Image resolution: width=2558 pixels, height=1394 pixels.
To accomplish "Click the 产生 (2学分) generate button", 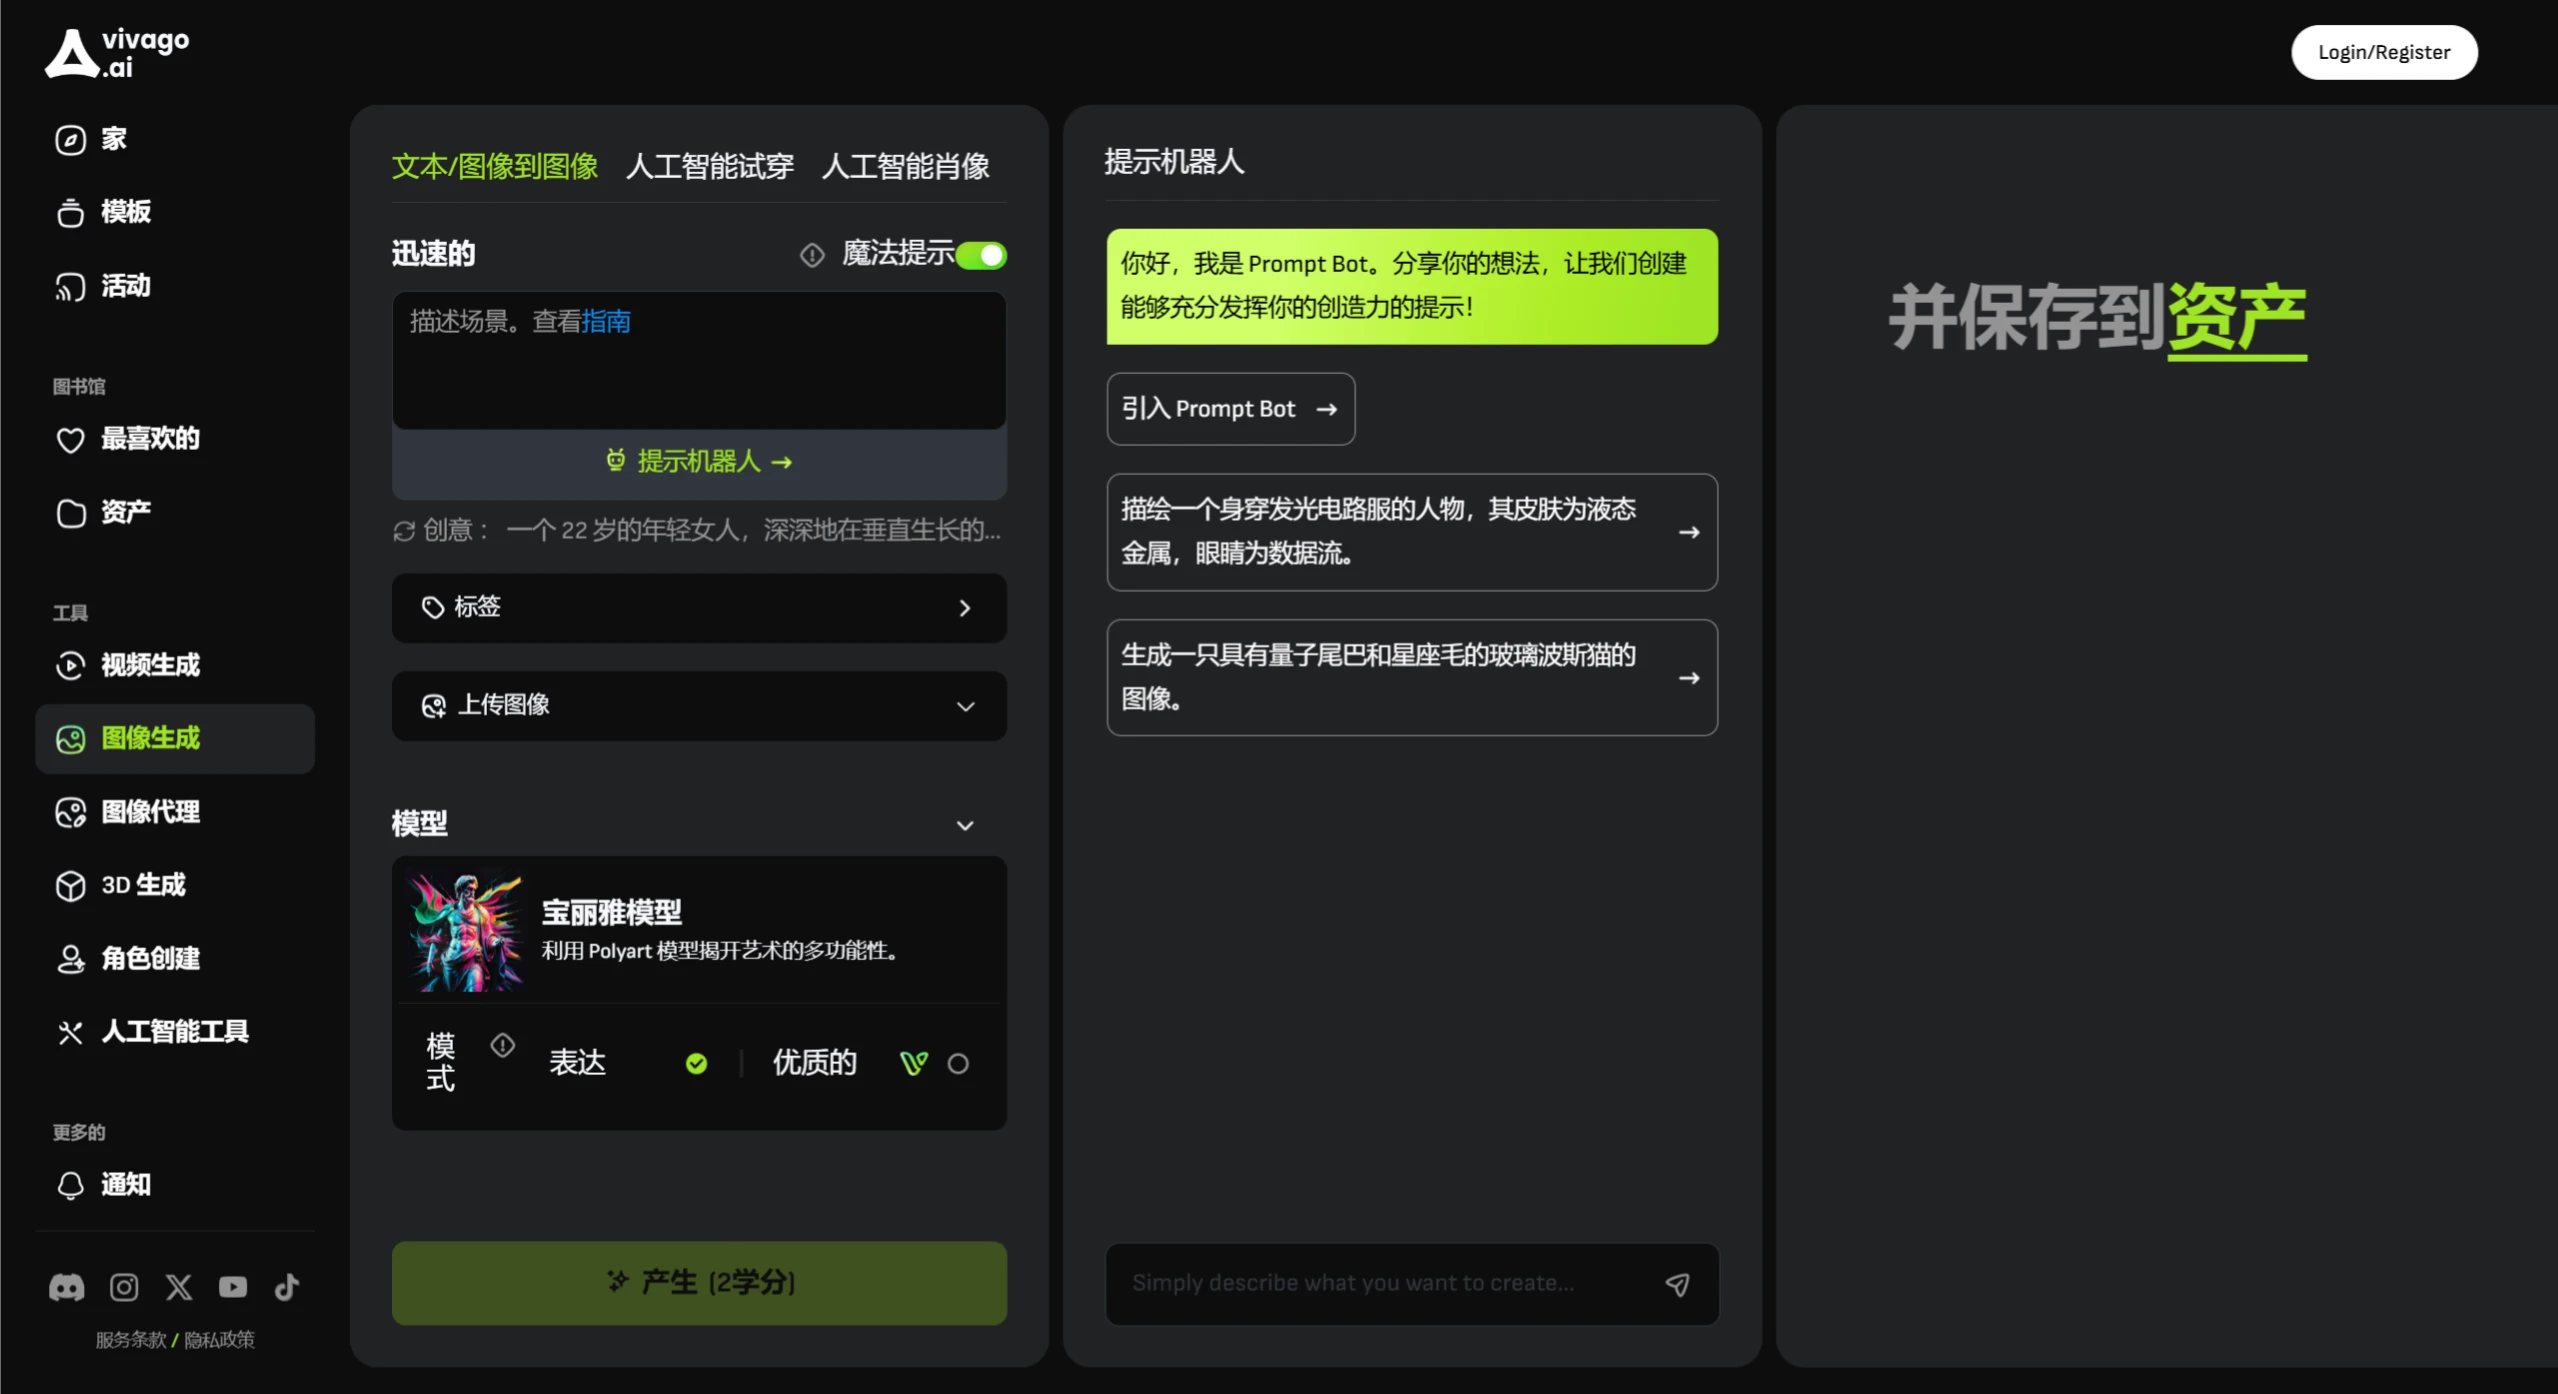I will pos(698,1282).
